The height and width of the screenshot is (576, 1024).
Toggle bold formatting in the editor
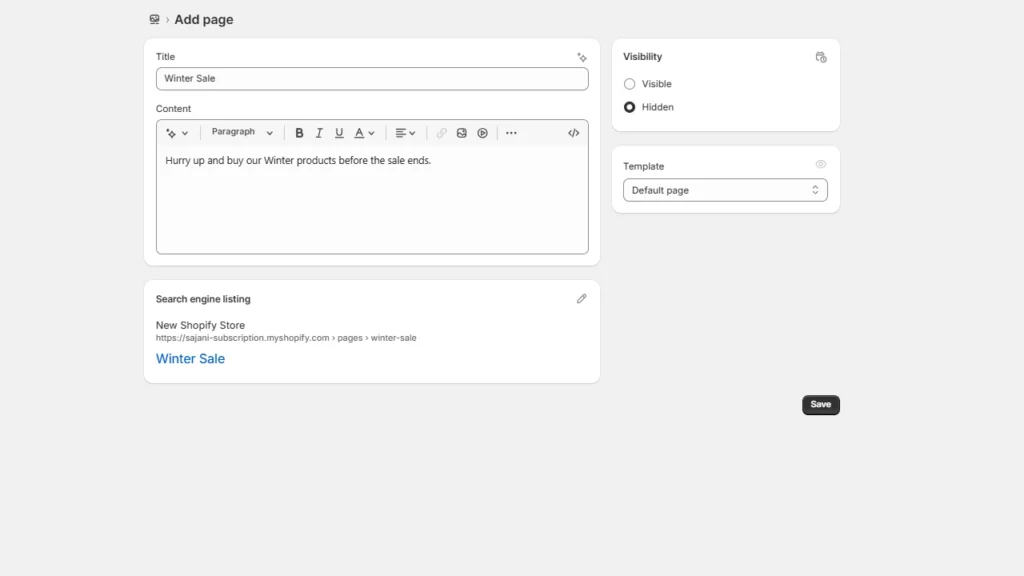tap(299, 132)
